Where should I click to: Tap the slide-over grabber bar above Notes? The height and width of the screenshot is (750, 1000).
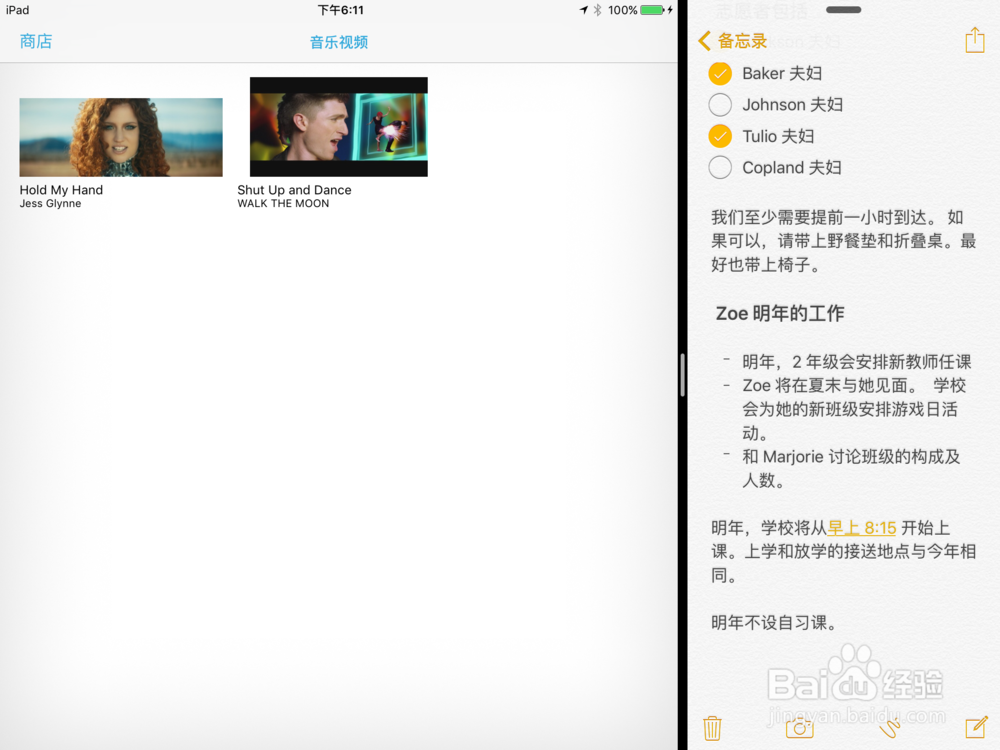click(843, 10)
